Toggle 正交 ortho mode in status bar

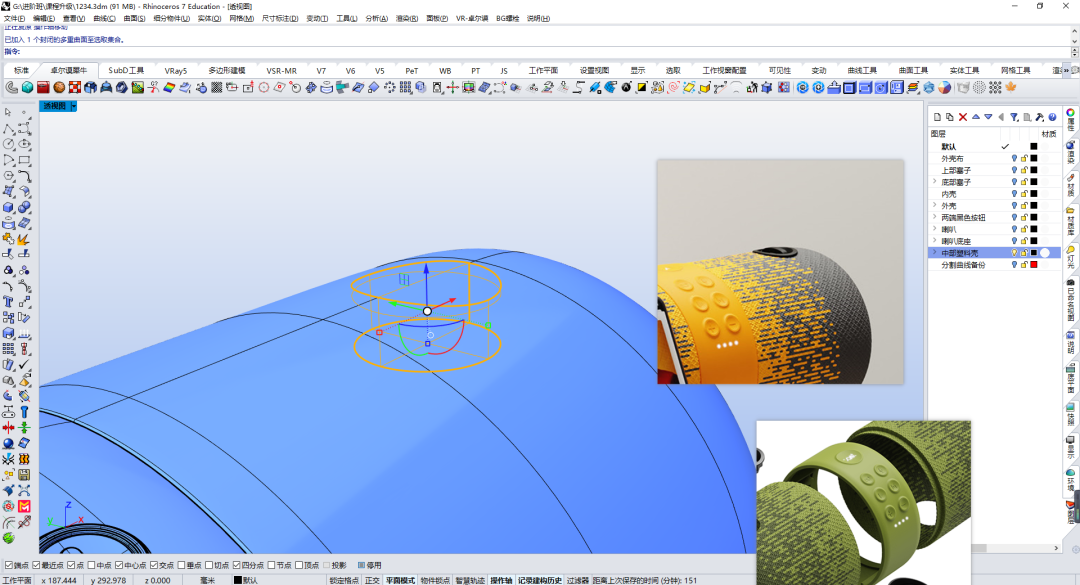(372, 580)
